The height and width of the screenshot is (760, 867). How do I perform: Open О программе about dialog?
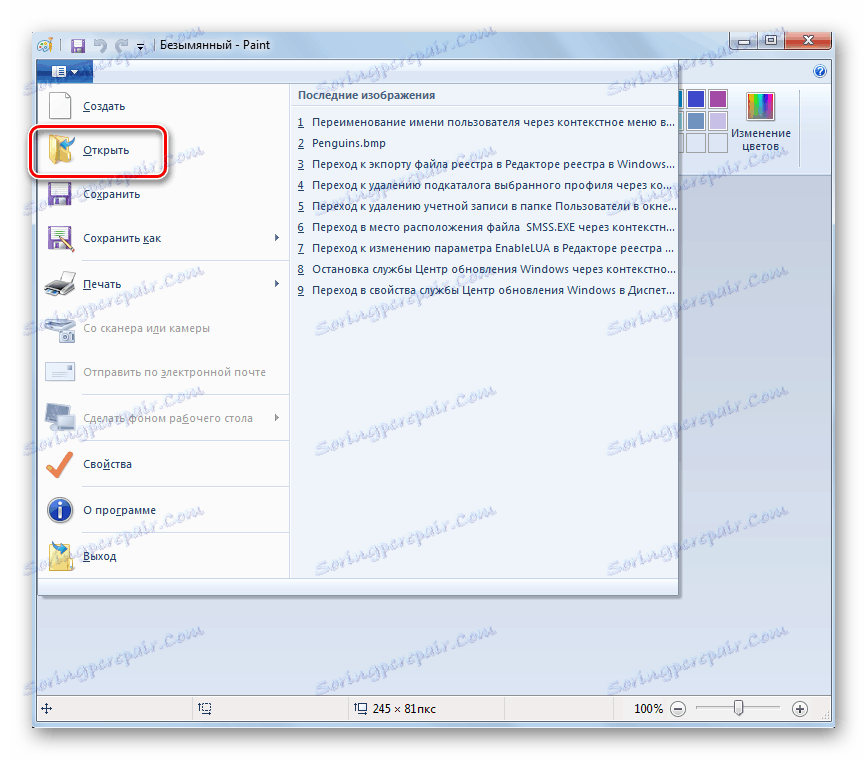[x=163, y=510]
